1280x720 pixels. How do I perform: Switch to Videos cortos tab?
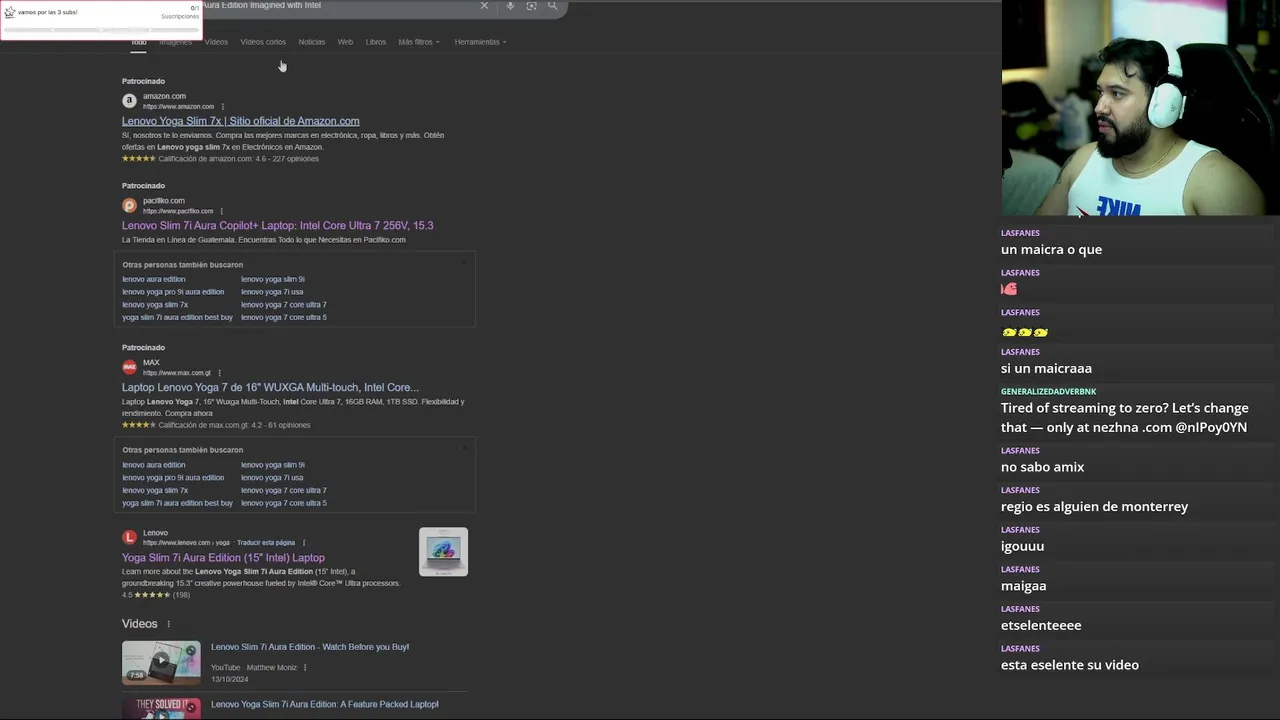pyautogui.click(x=263, y=42)
